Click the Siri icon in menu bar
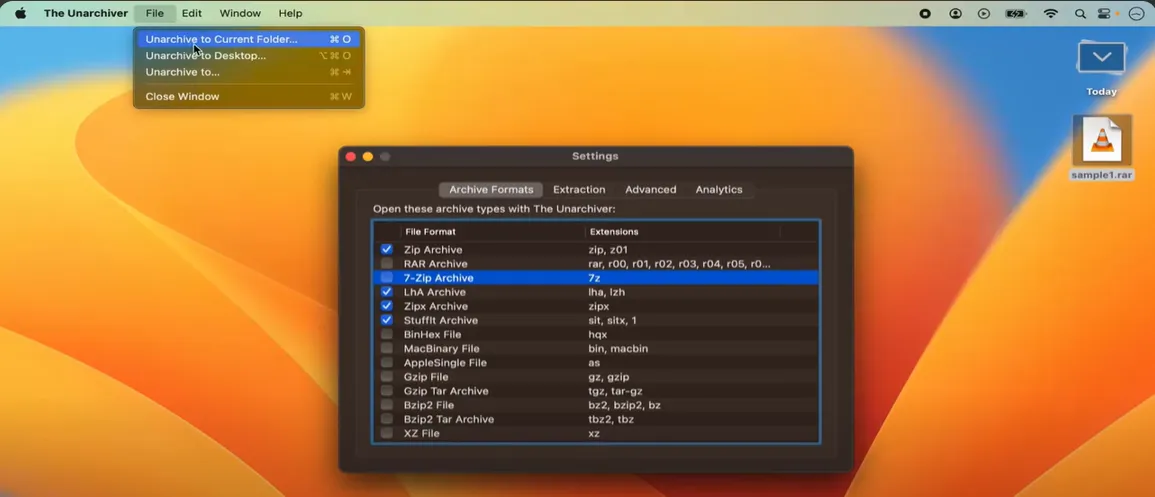The image size is (1155, 497). point(1135,13)
